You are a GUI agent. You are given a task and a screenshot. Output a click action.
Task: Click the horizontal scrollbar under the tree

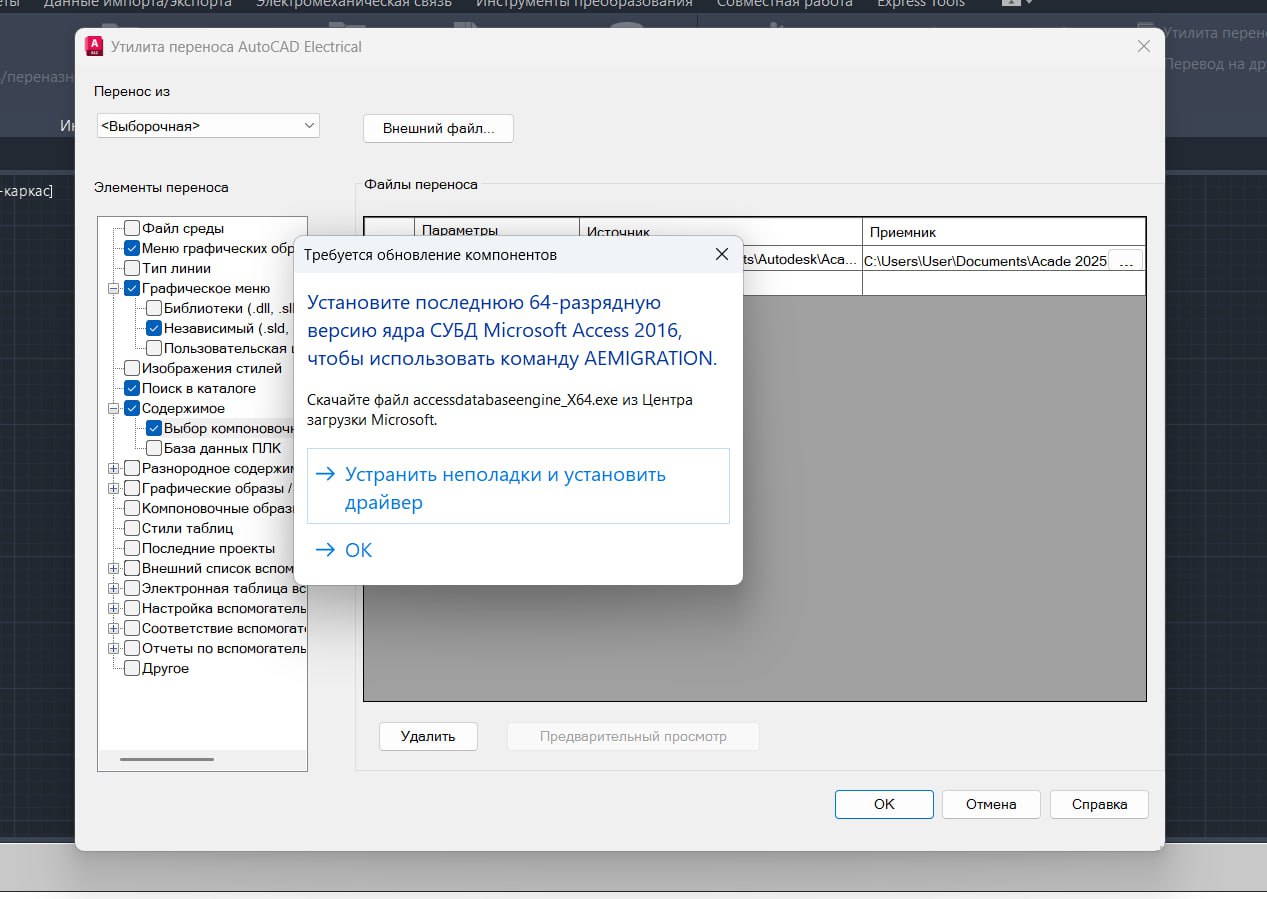167,759
